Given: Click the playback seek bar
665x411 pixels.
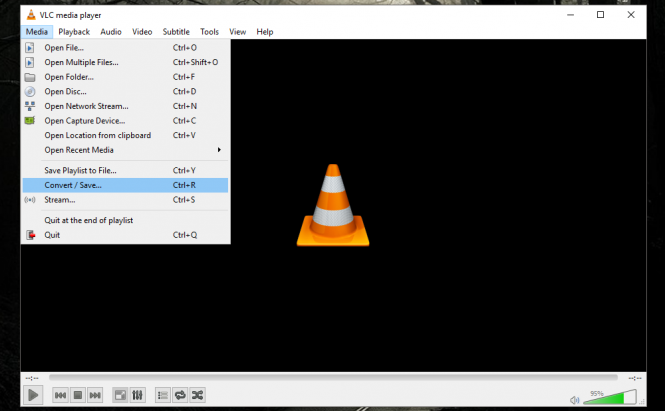Looking at the screenshot, I should 330,377.
